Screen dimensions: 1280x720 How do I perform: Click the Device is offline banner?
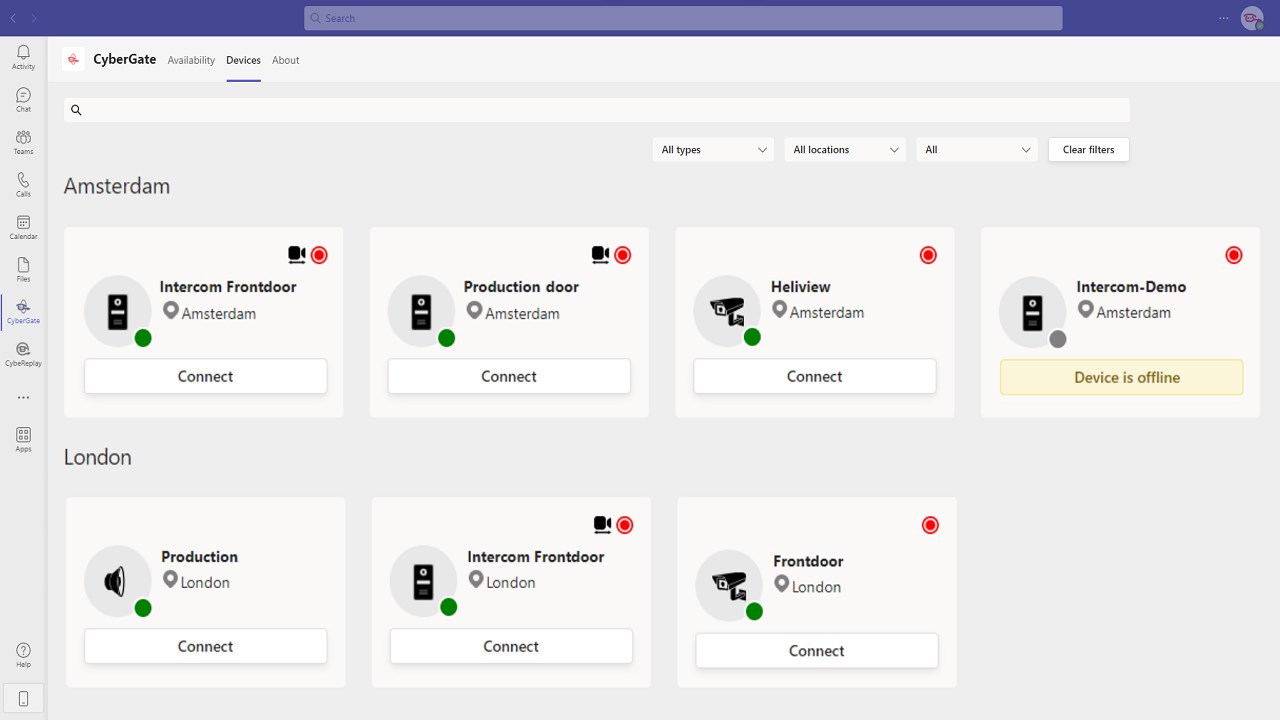[1122, 377]
